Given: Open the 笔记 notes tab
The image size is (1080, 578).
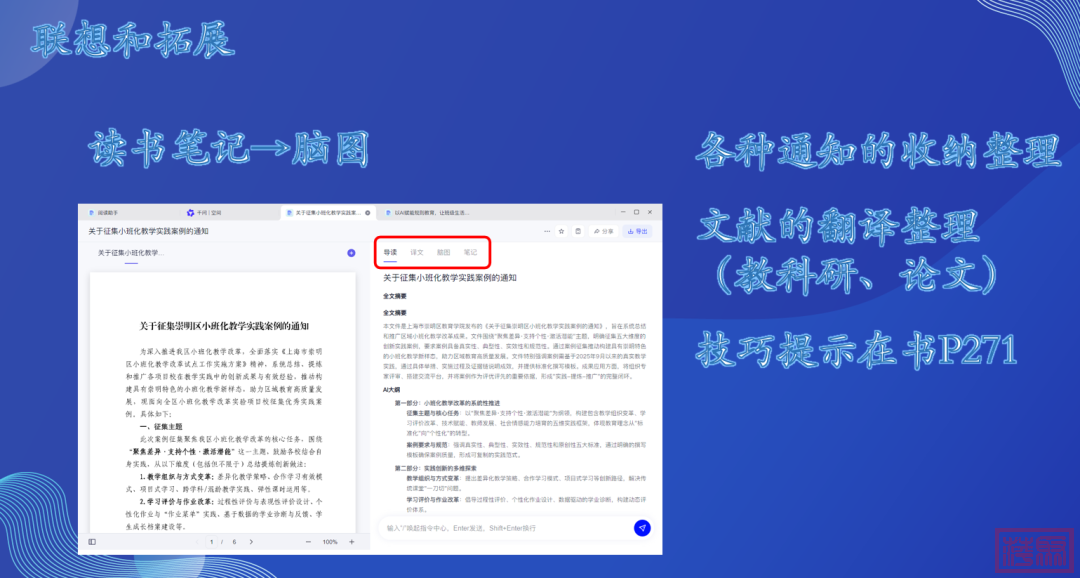Looking at the screenshot, I should point(470,253).
